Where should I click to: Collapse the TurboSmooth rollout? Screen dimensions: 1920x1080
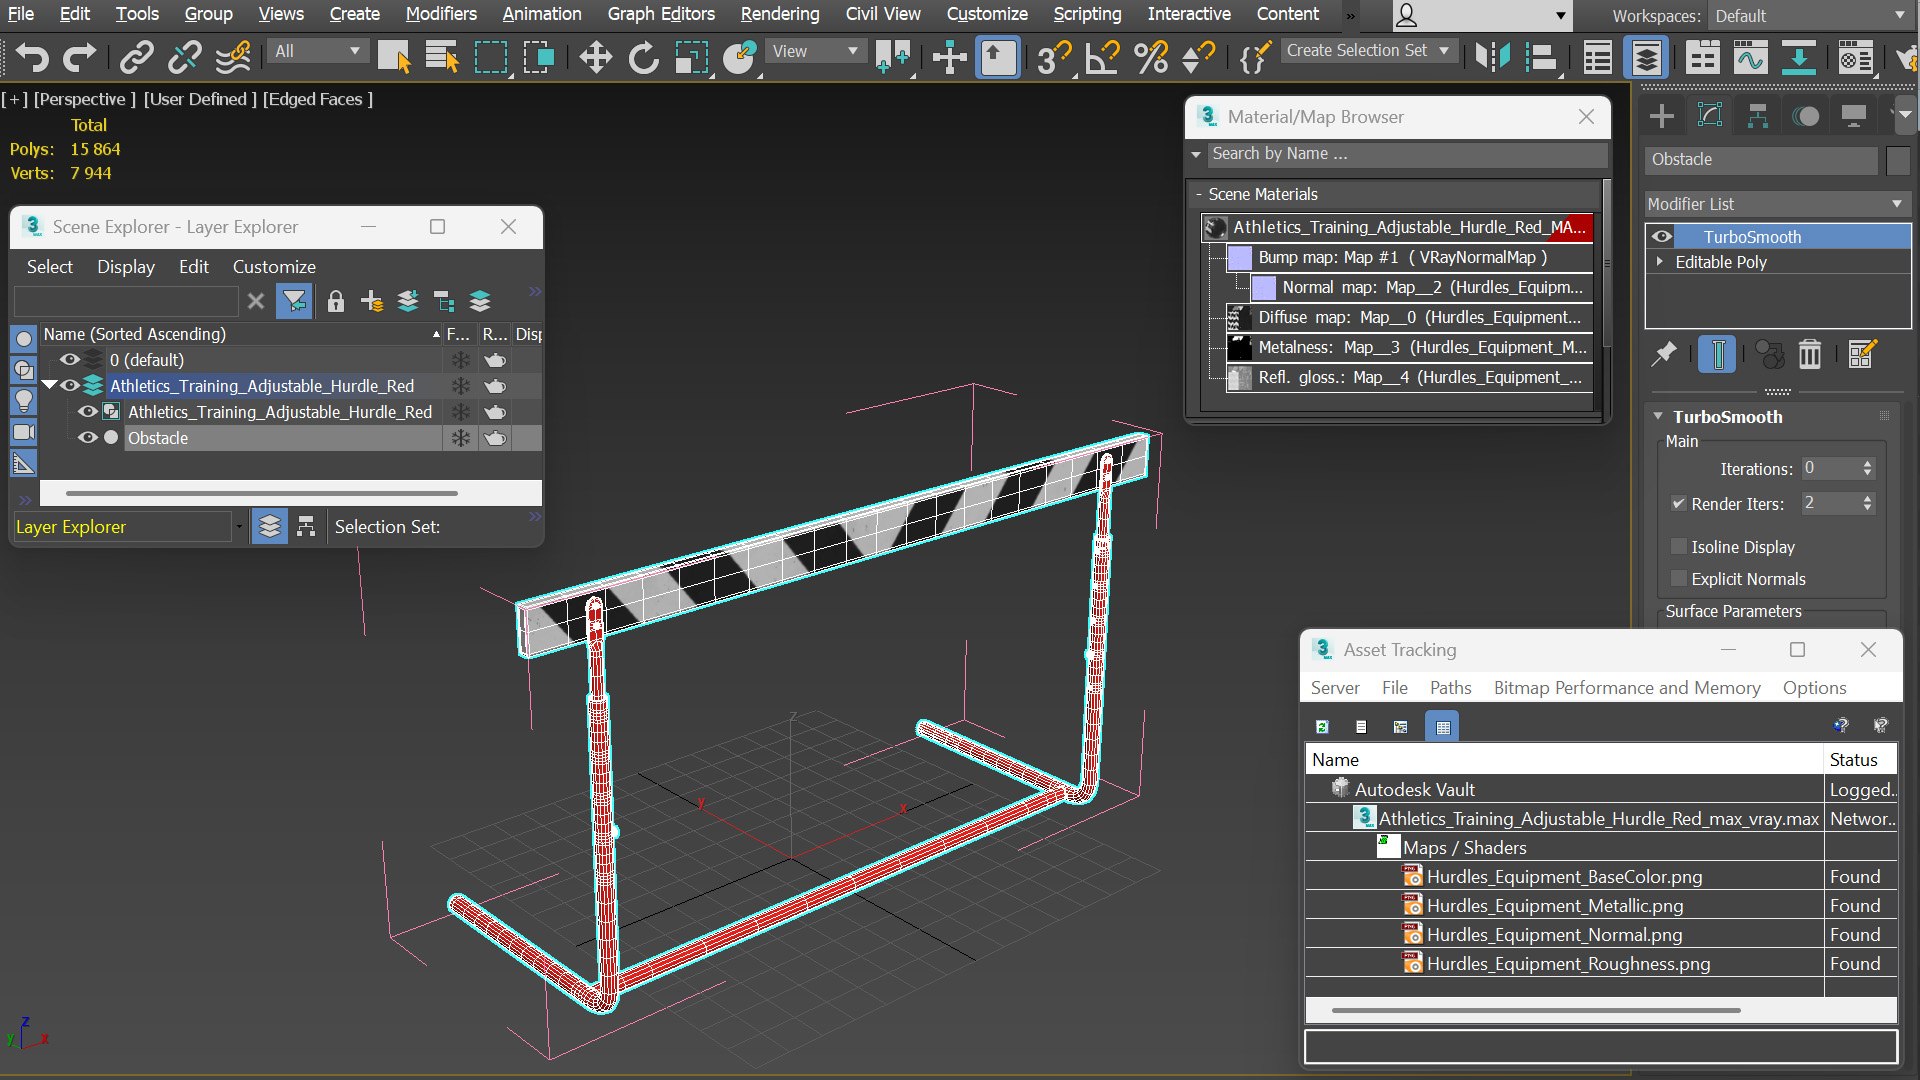click(x=1658, y=417)
